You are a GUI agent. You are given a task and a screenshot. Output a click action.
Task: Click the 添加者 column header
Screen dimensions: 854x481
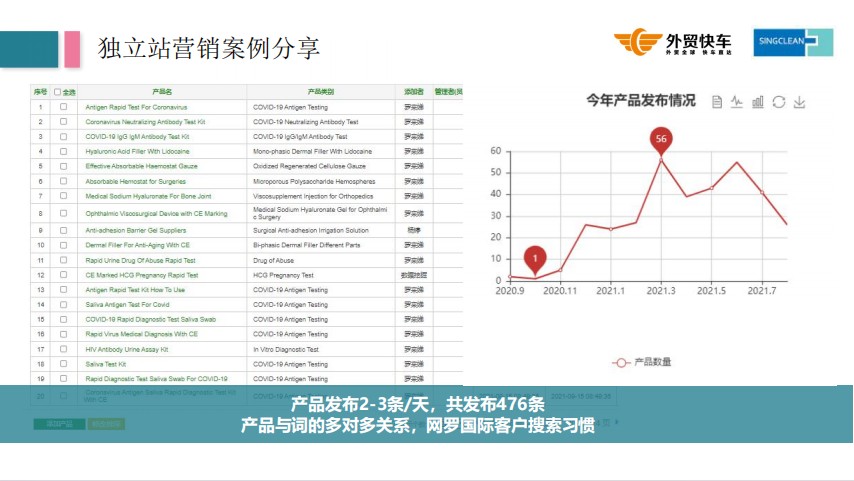pyautogui.click(x=414, y=92)
